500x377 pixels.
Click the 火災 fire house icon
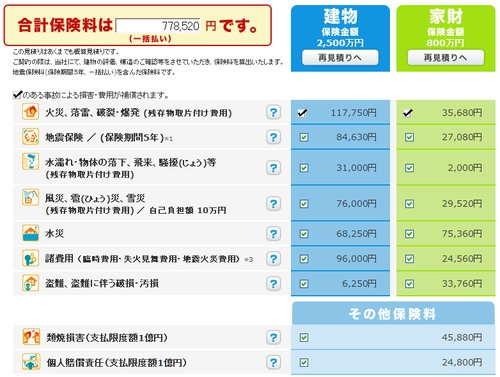pyautogui.click(x=31, y=112)
